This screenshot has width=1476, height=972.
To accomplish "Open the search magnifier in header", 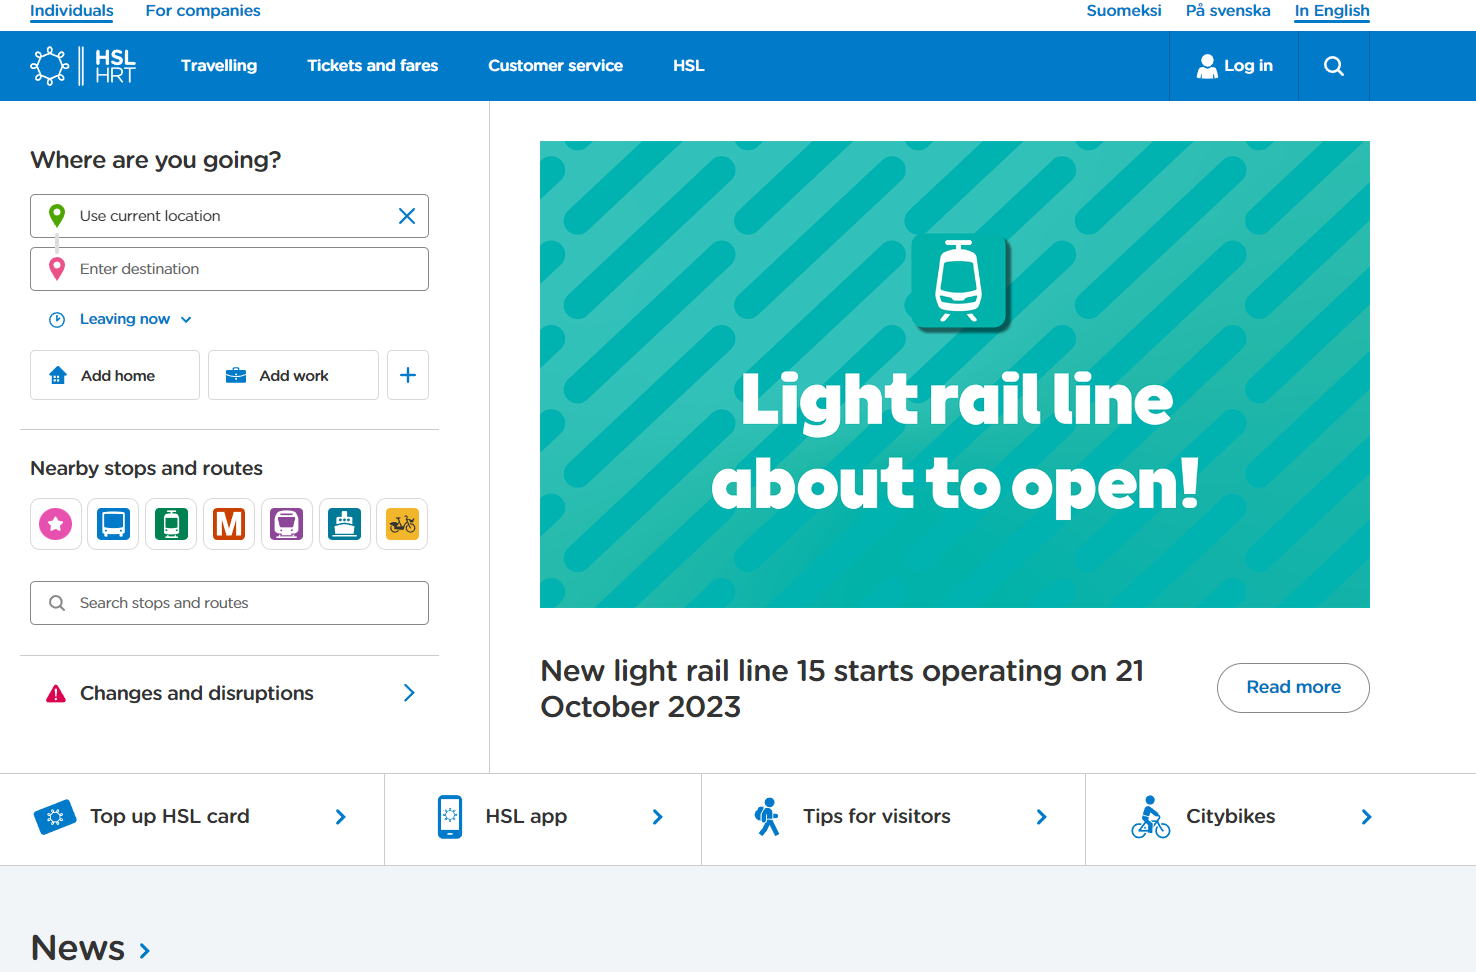I will 1334,66.
